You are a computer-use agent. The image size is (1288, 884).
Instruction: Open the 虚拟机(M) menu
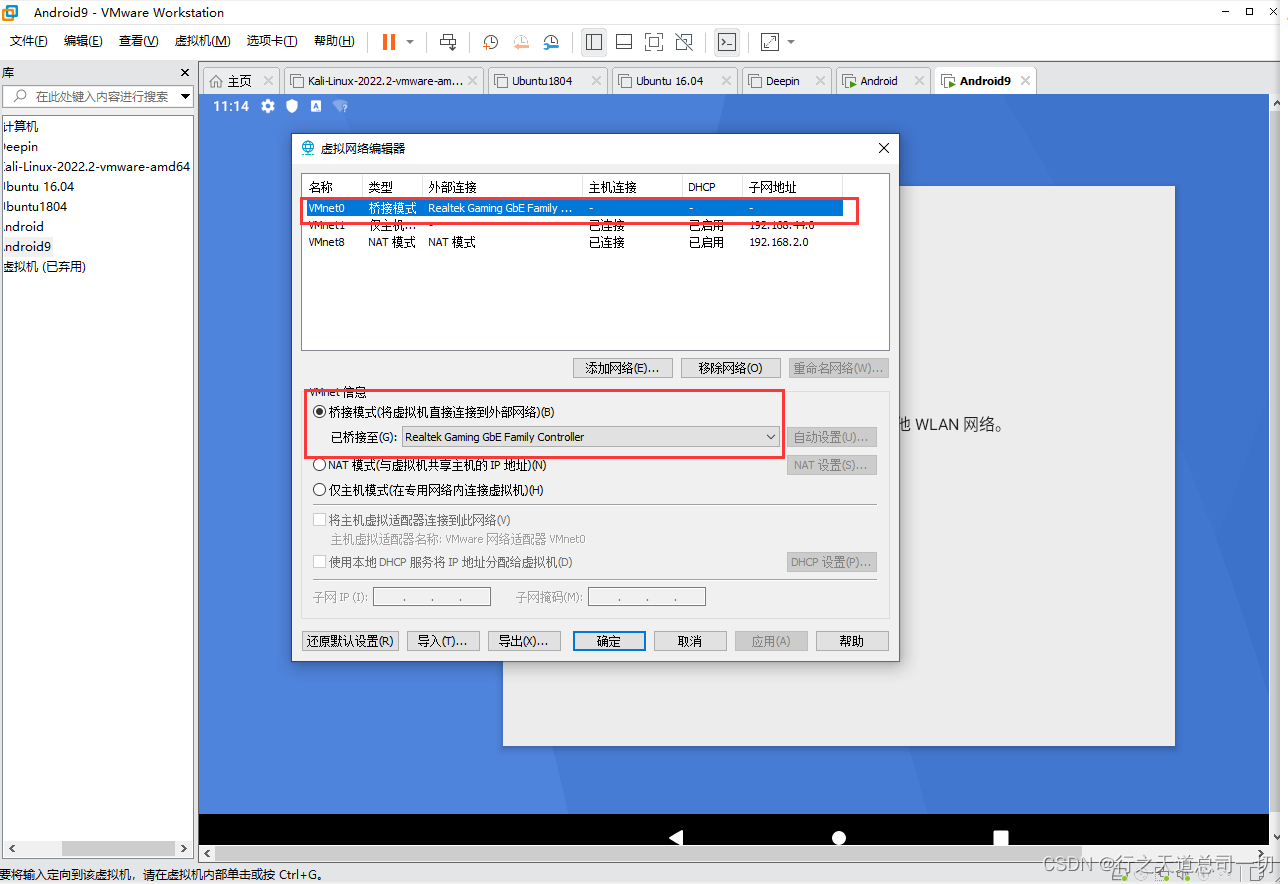pyautogui.click(x=202, y=41)
